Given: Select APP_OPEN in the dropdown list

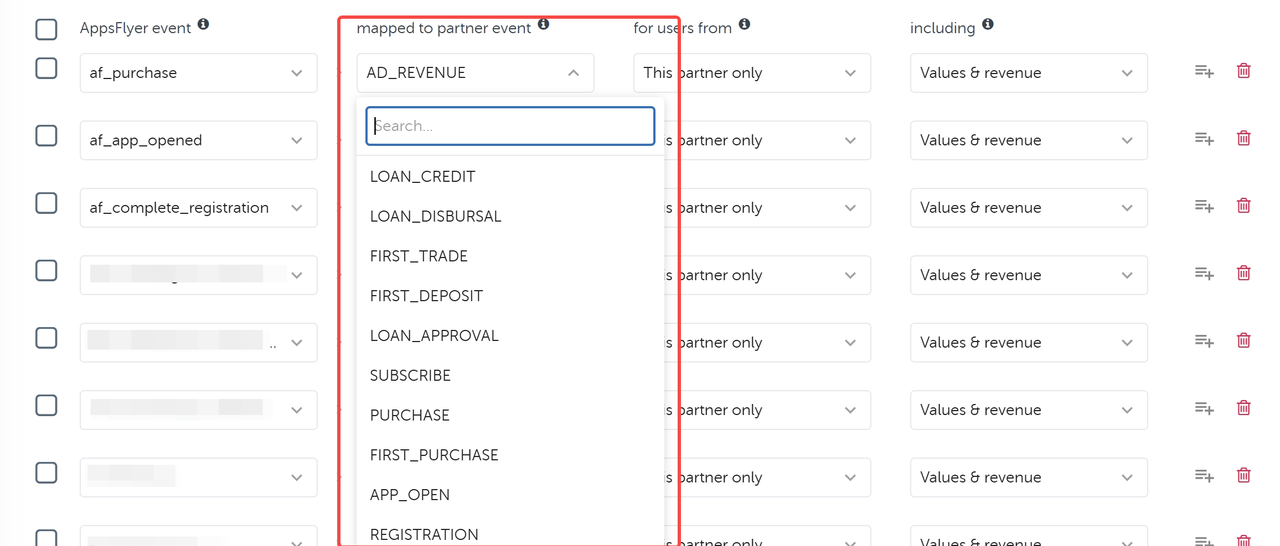Looking at the screenshot, I should (410, 495).
